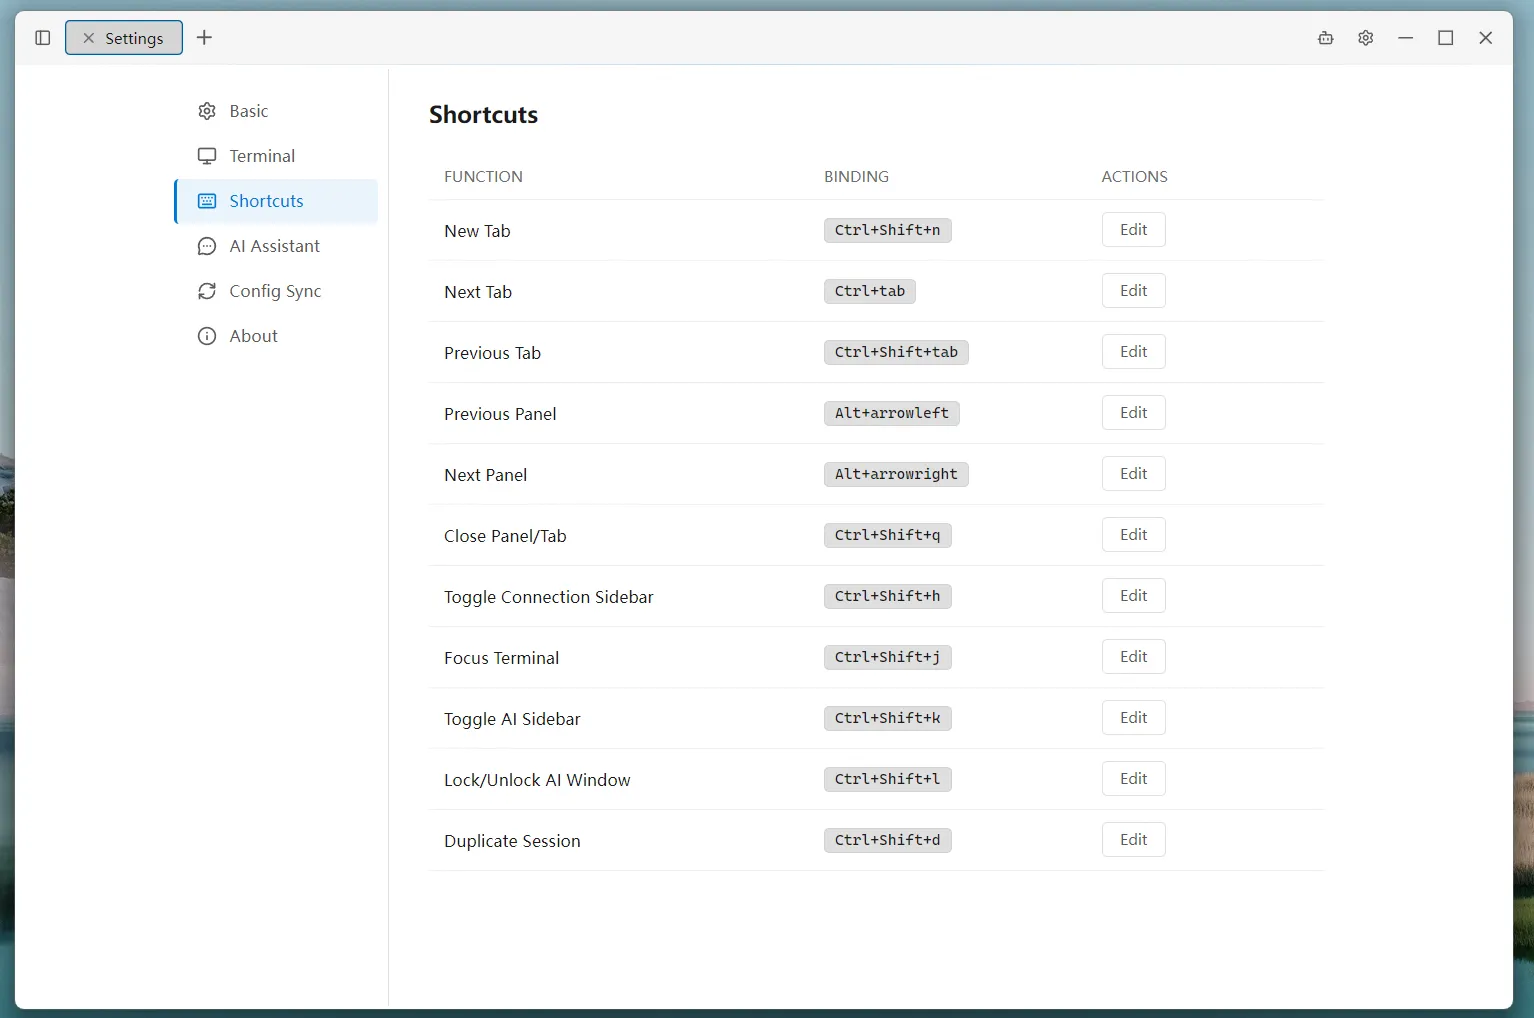Open the About section
Image resolution: width=1534 pixels, height=1018 pixels.
(x=277, y=336)
